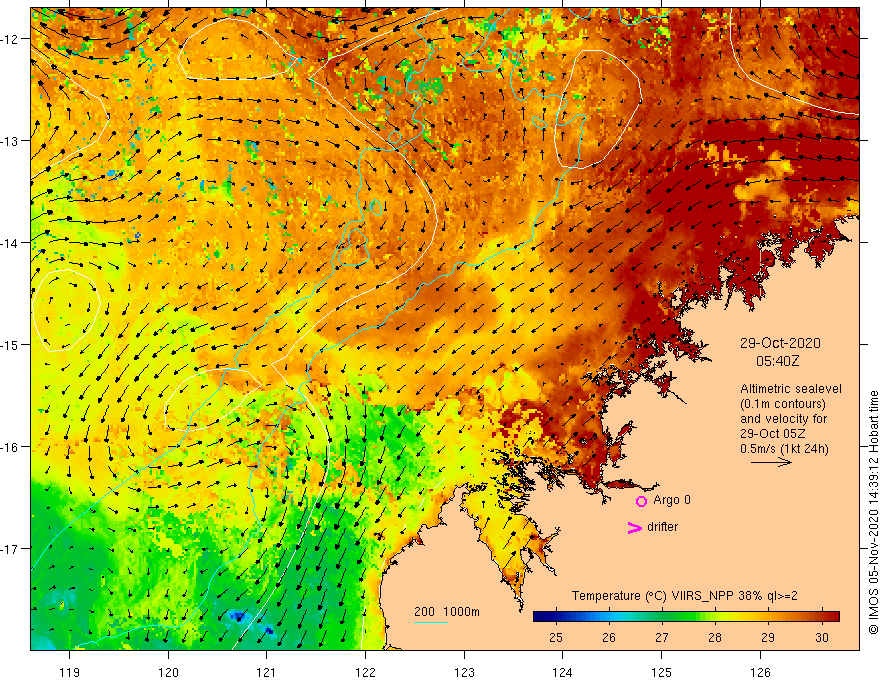Click latitude axis label -12
This screenshot has width=880, height=680.
[11, 39]
